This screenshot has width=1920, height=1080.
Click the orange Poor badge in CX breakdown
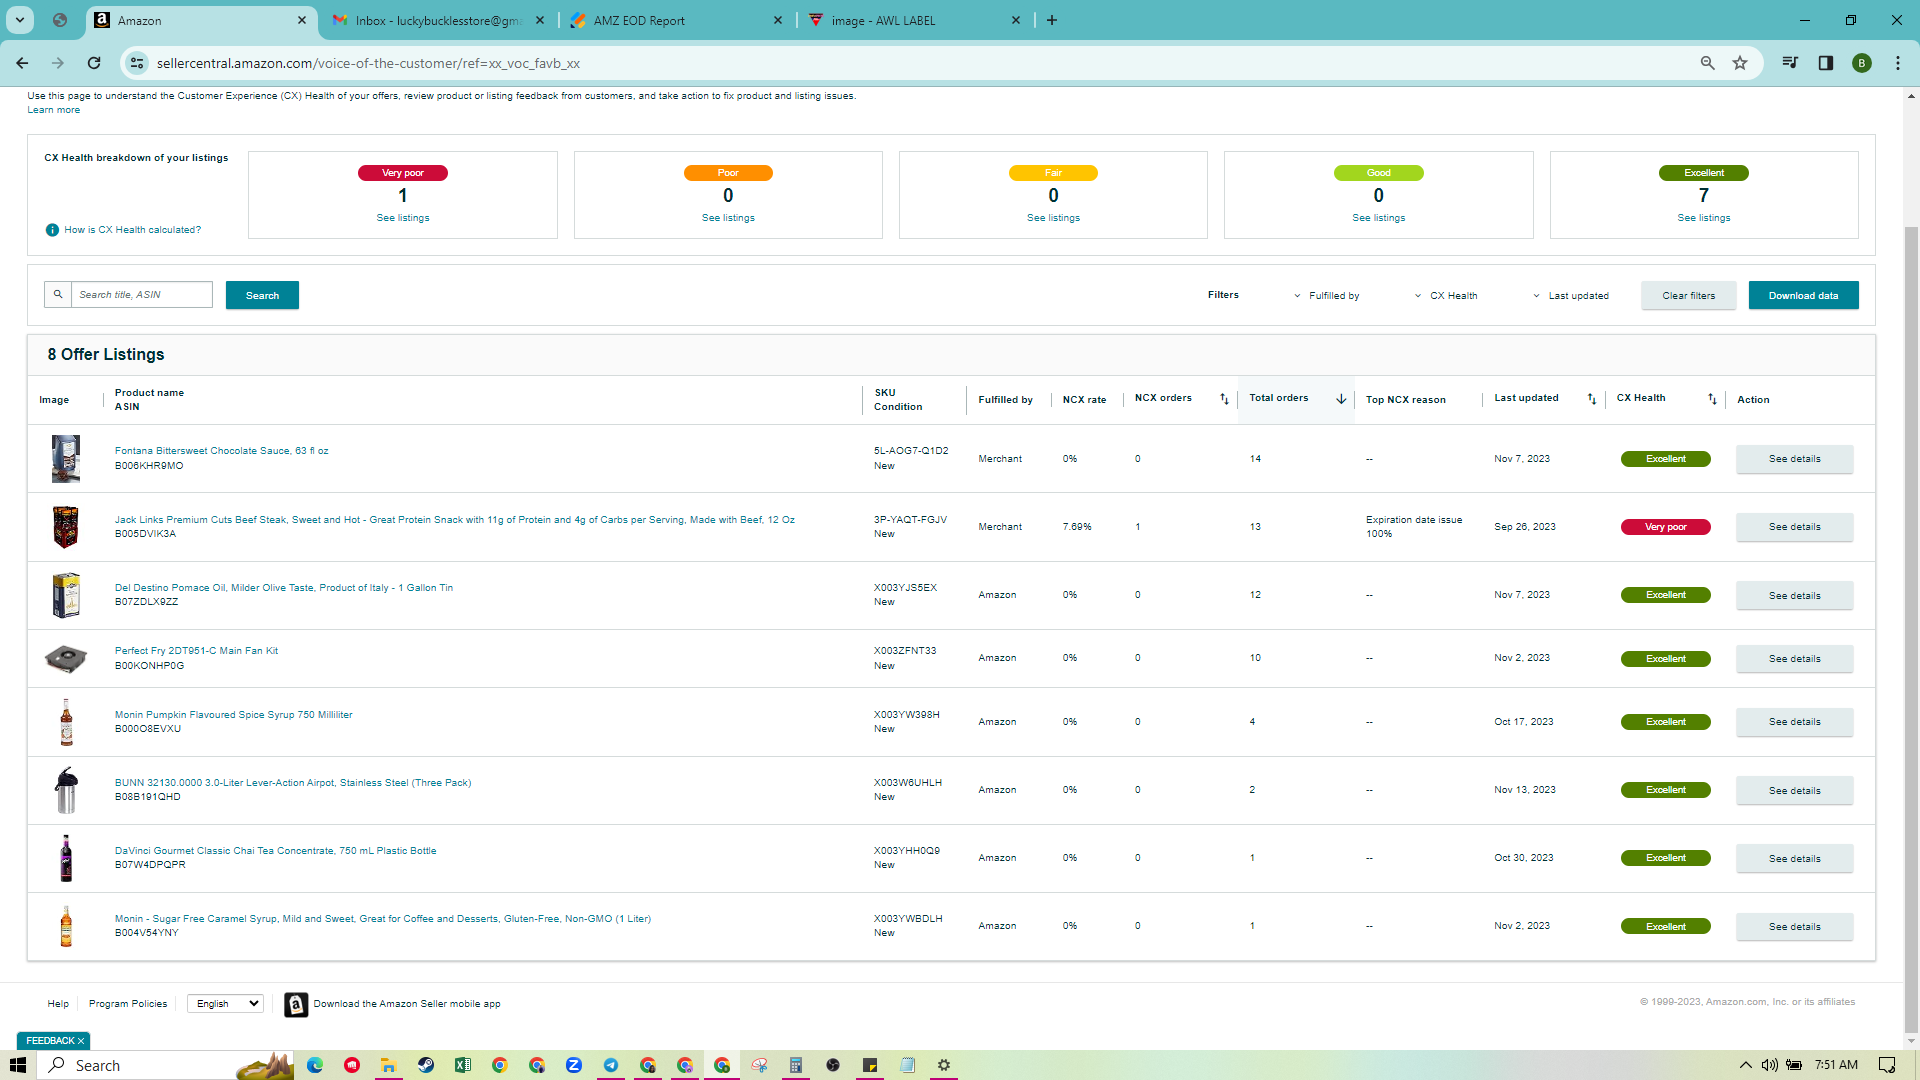click(x=728, y=173)
